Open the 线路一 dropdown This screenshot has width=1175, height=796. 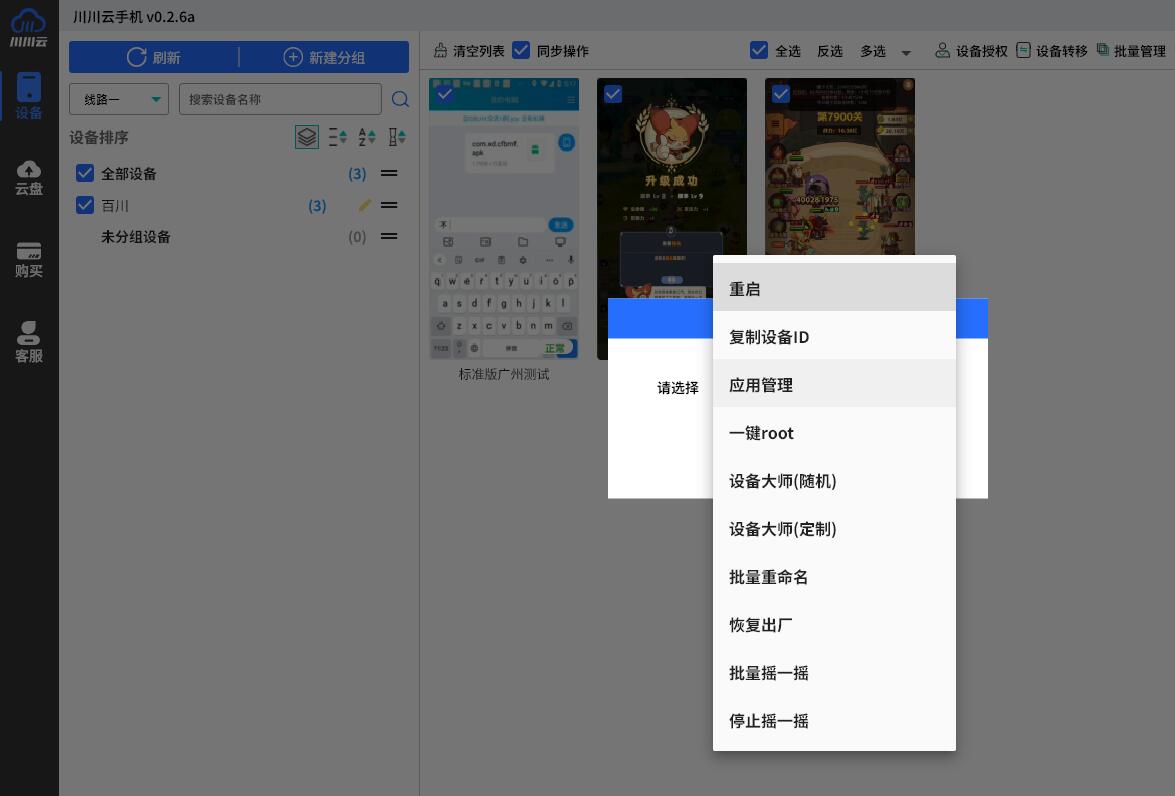[119, 99]
